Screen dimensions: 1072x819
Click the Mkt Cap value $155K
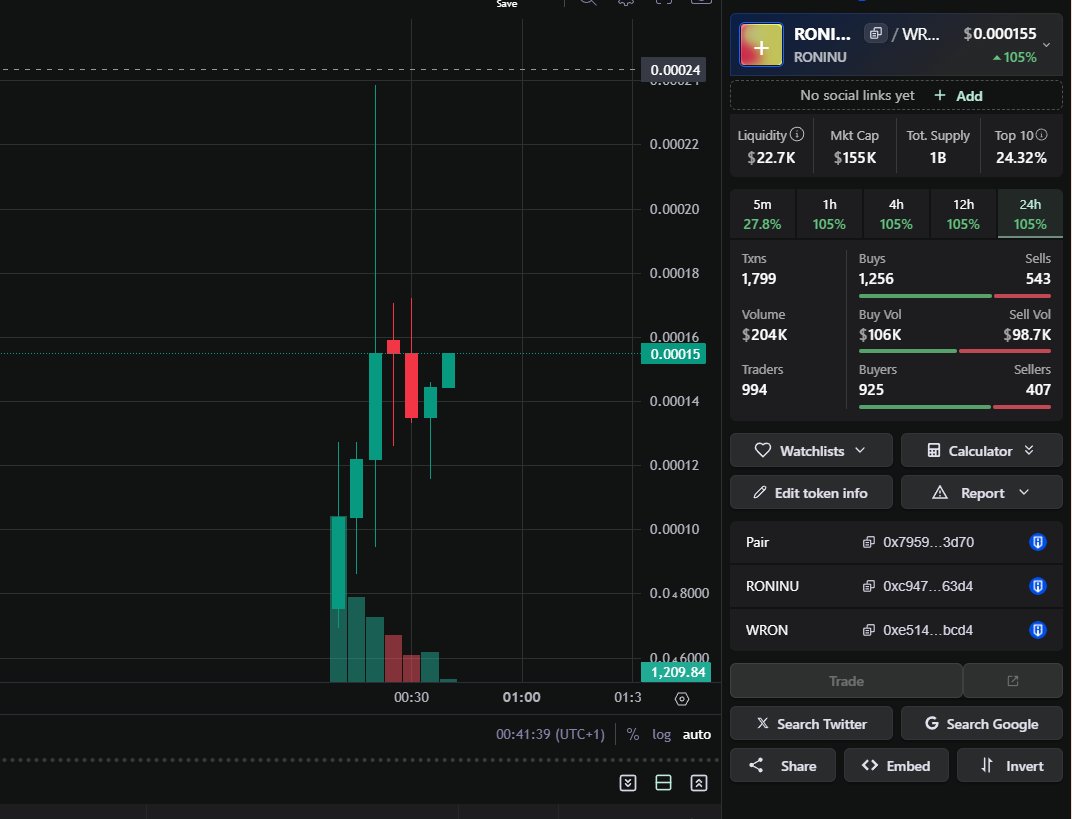tap(855, 158)
